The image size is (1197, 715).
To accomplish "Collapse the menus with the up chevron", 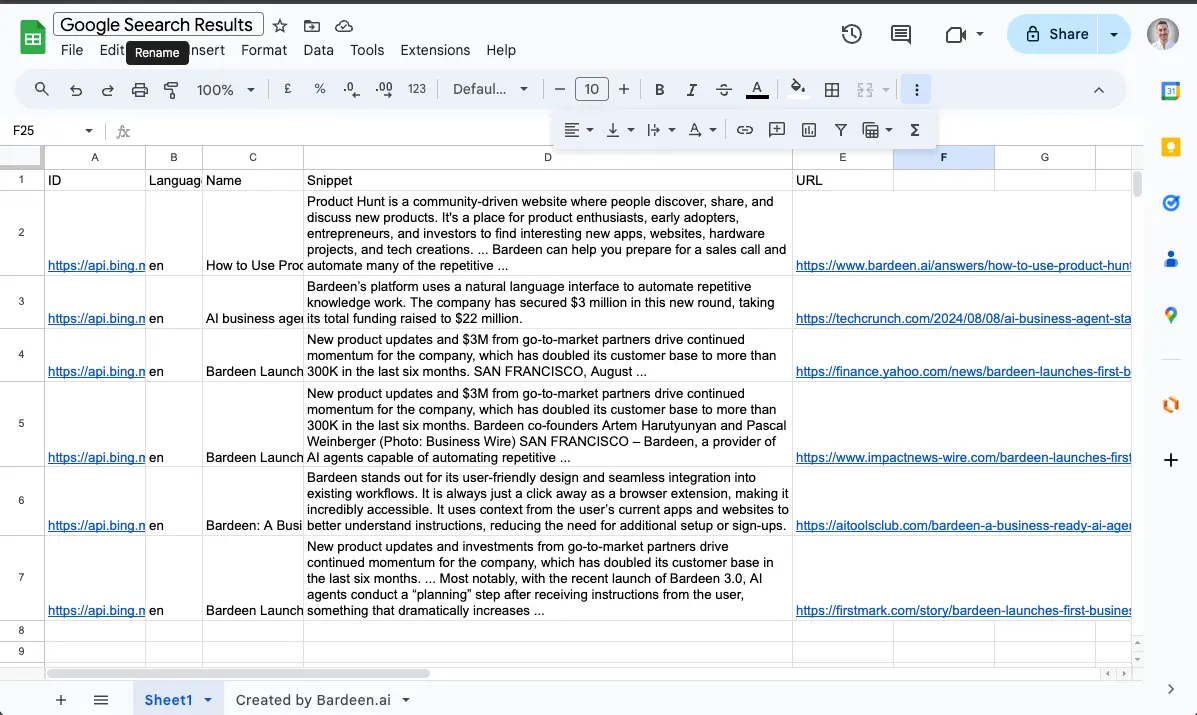I will (1099, 90).
